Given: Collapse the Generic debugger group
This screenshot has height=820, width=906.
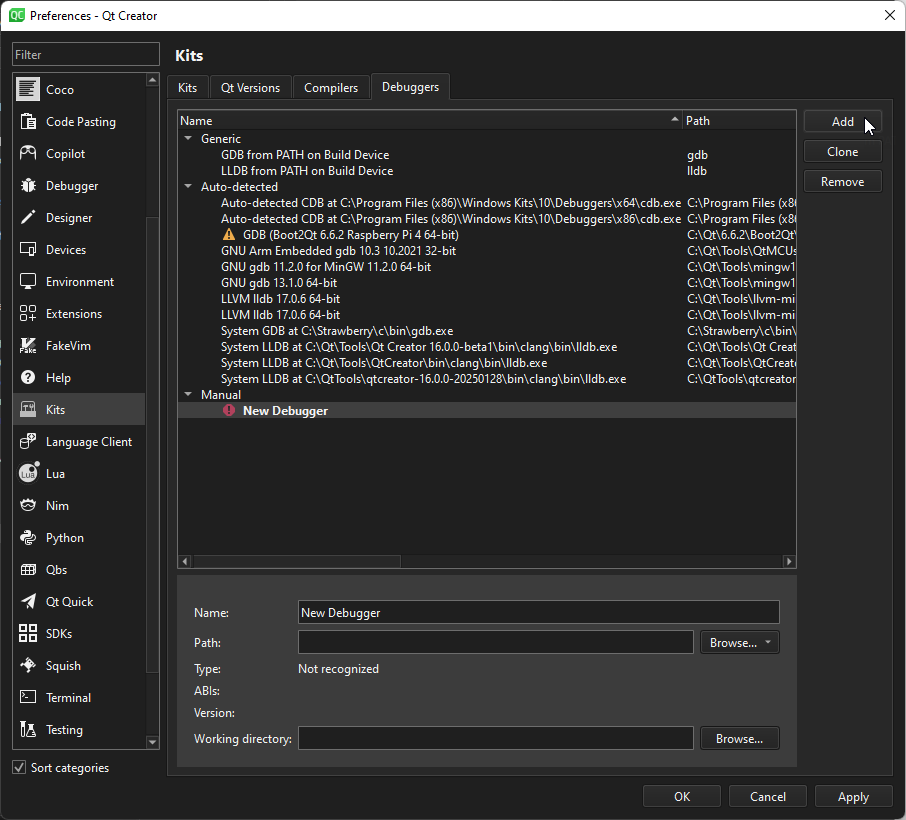Looking at the screenshot, I should pyautogui.click(x=188, y=139).
